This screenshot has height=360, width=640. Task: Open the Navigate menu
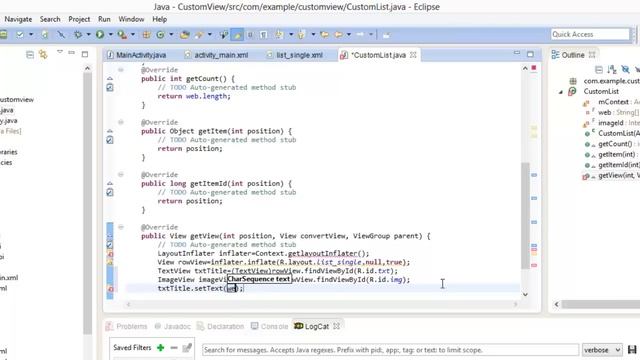[18, 19]
